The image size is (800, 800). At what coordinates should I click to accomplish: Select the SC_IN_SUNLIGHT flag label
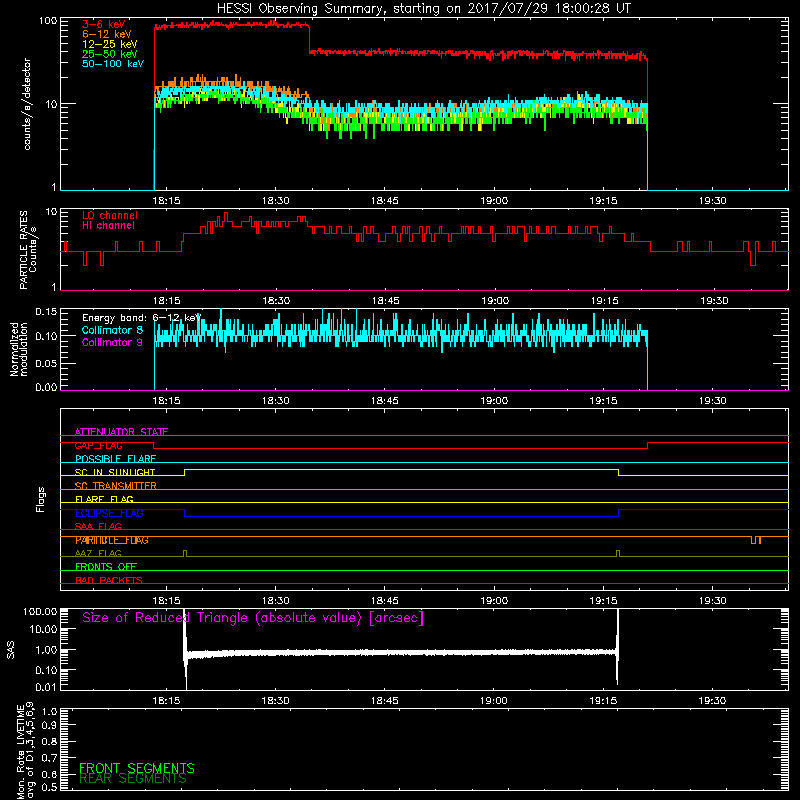click(115, 472)
